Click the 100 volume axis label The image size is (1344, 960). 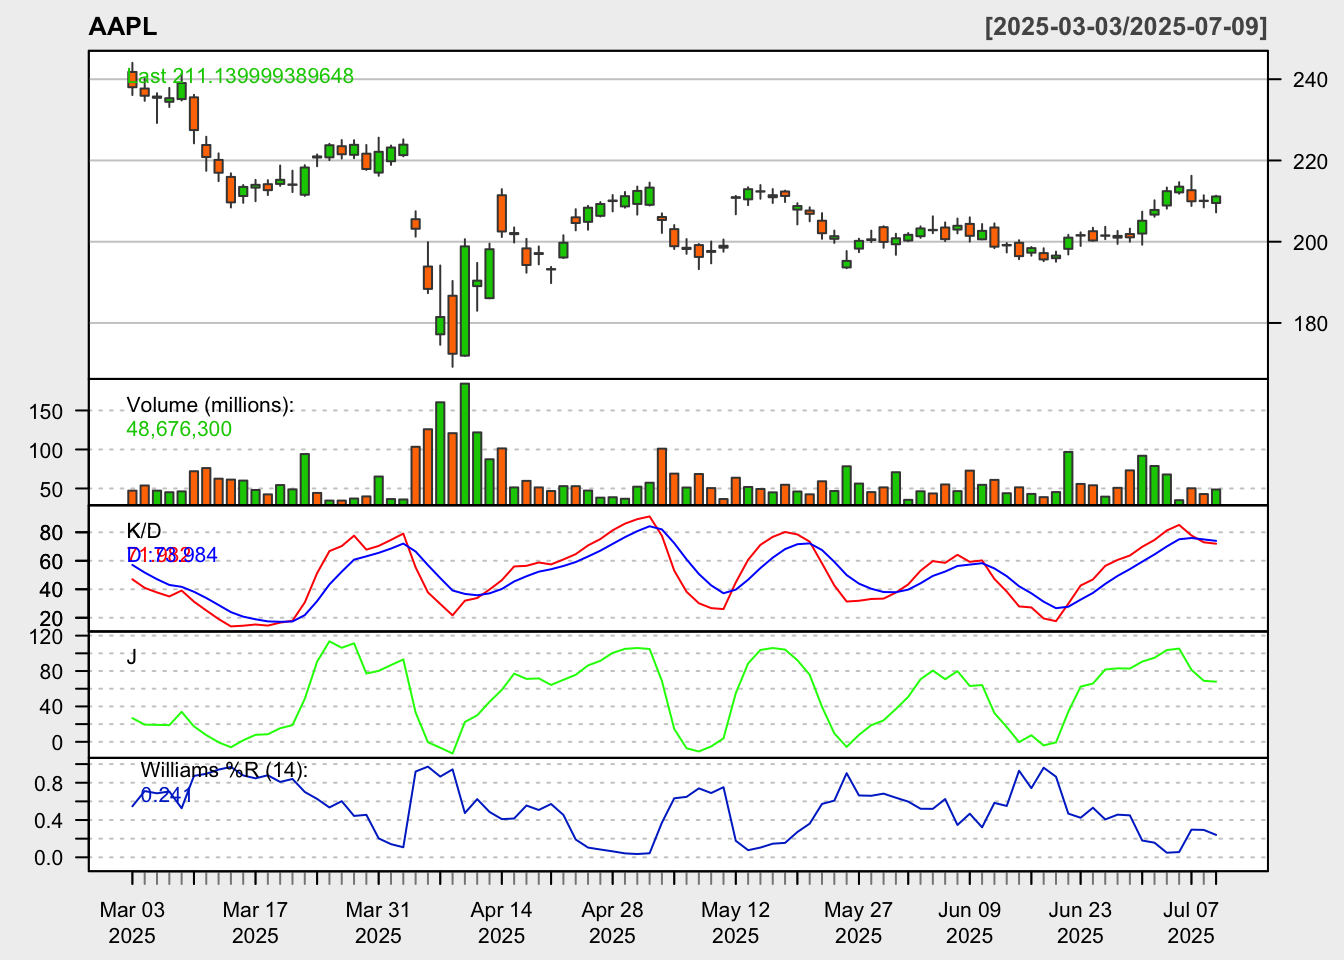tap(46, 450)
